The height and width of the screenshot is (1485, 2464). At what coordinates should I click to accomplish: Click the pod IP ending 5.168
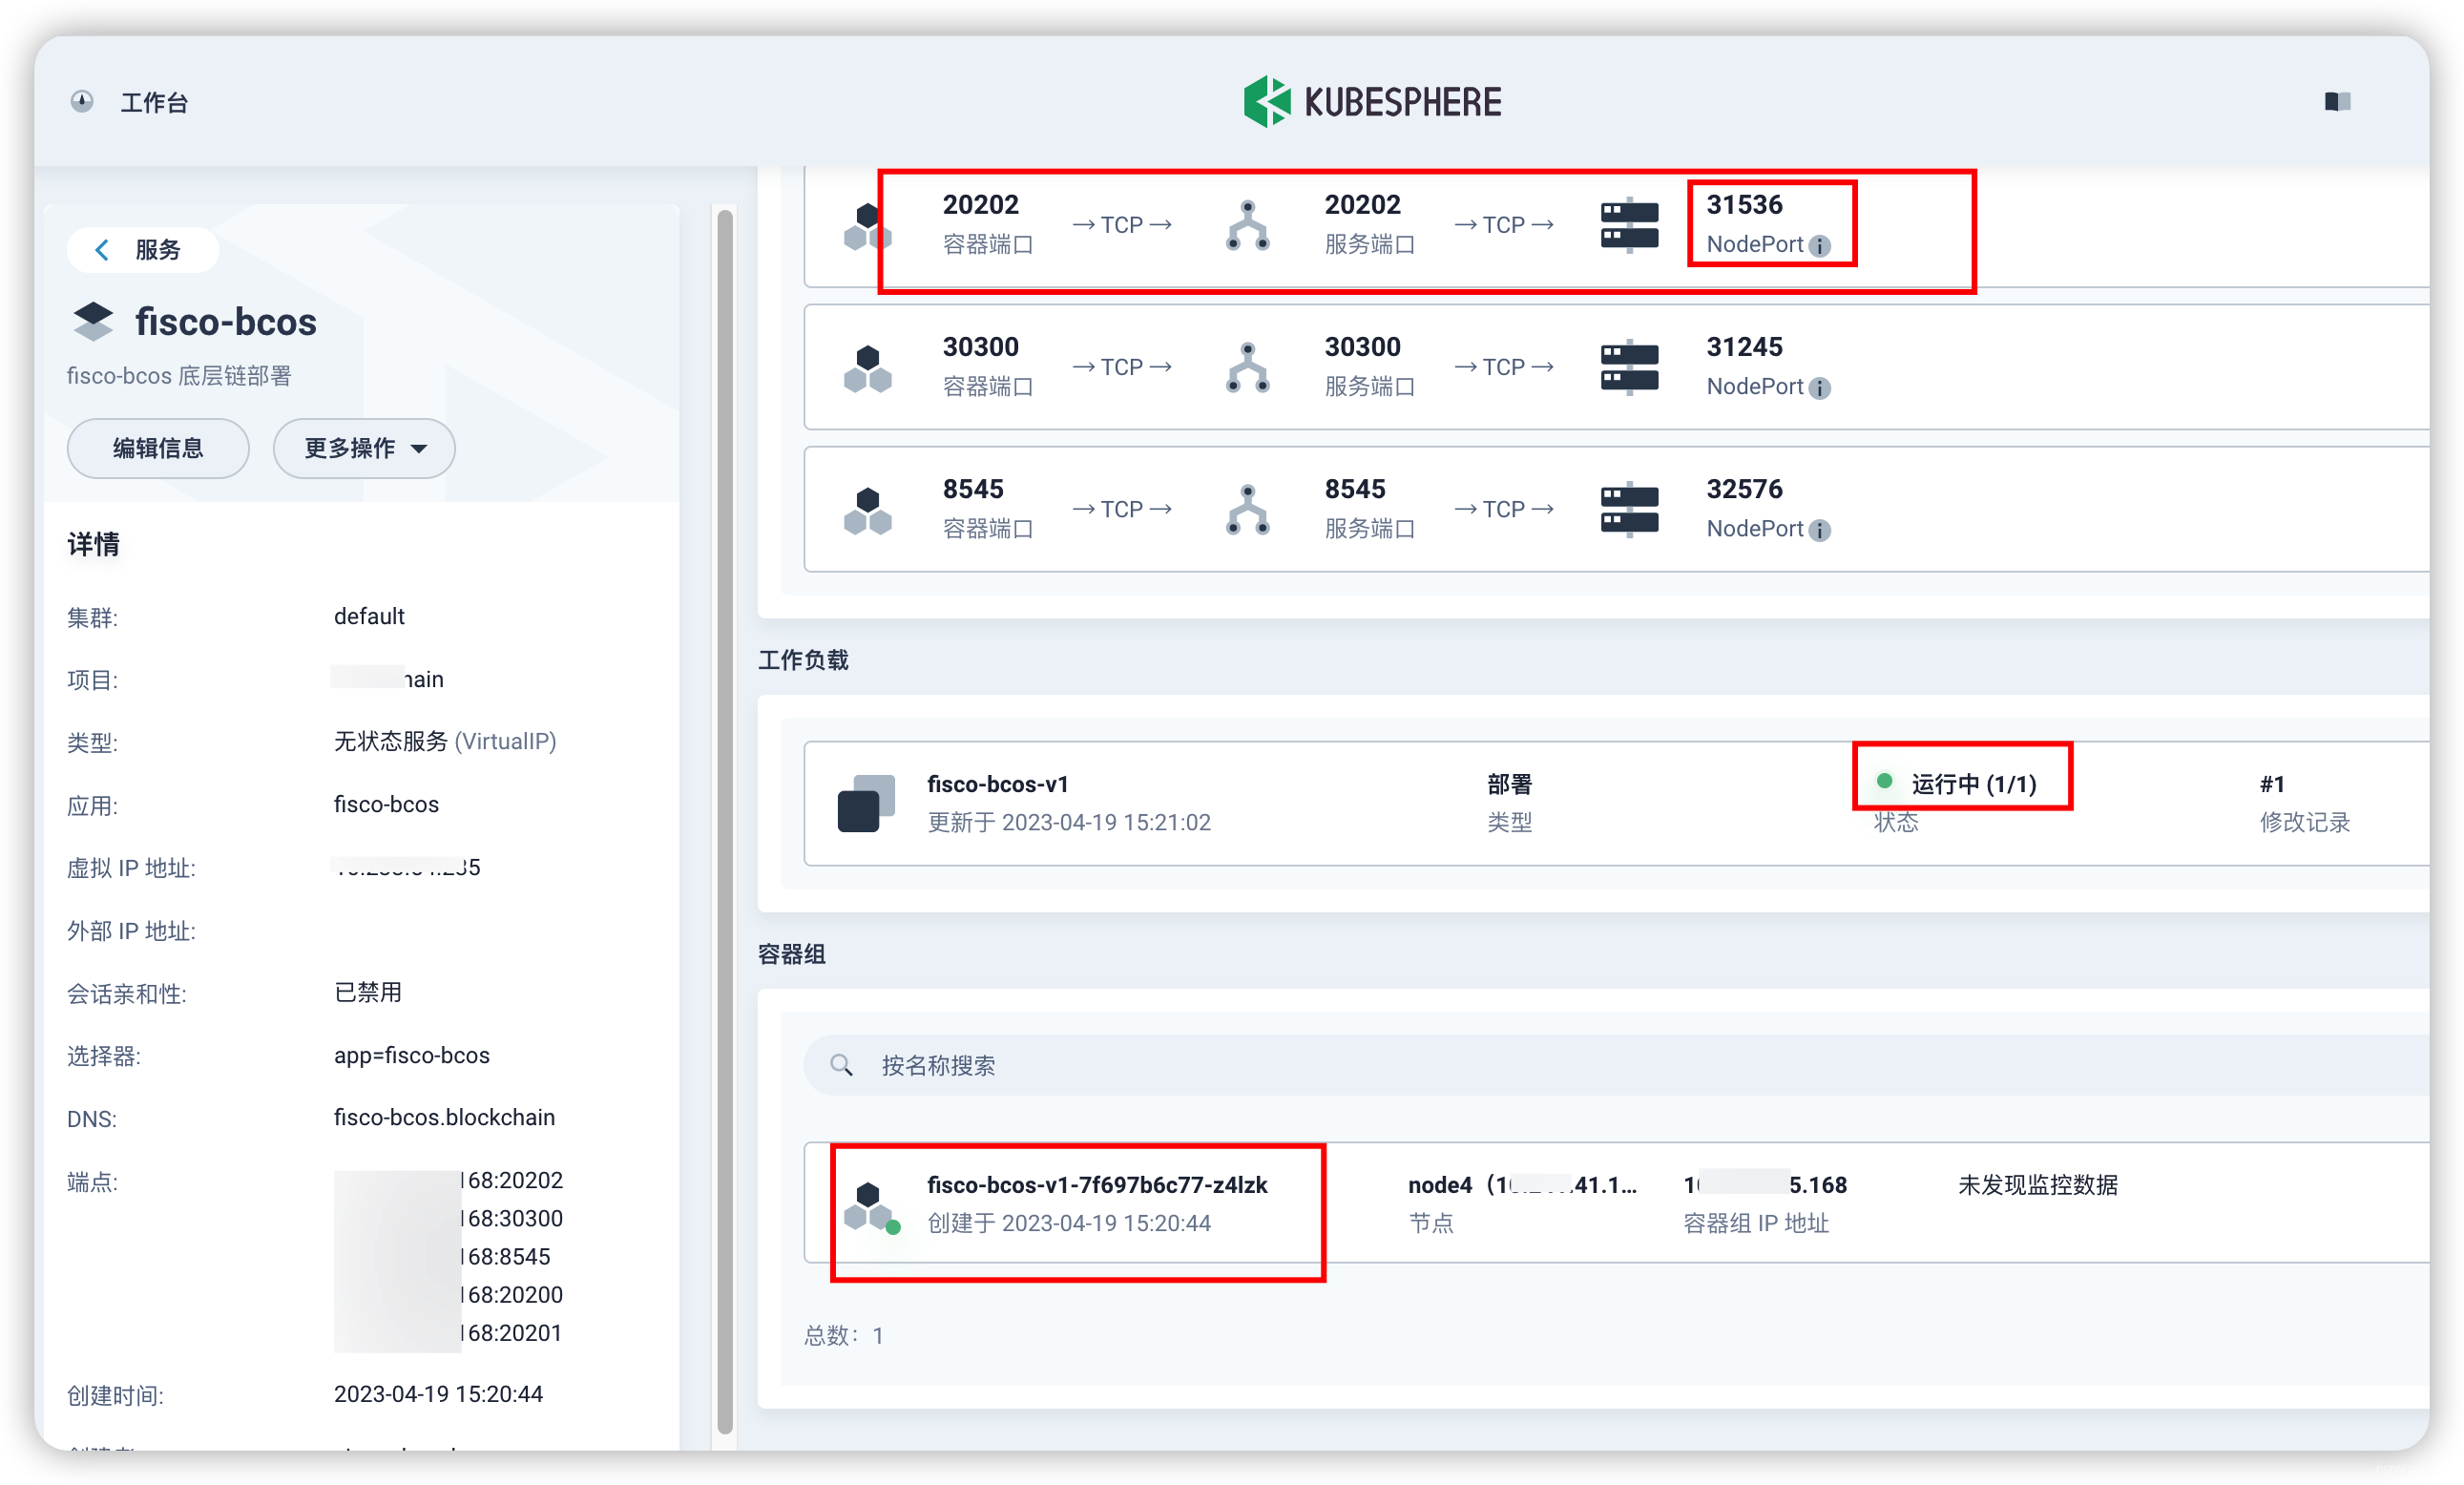point(1765,1185)
